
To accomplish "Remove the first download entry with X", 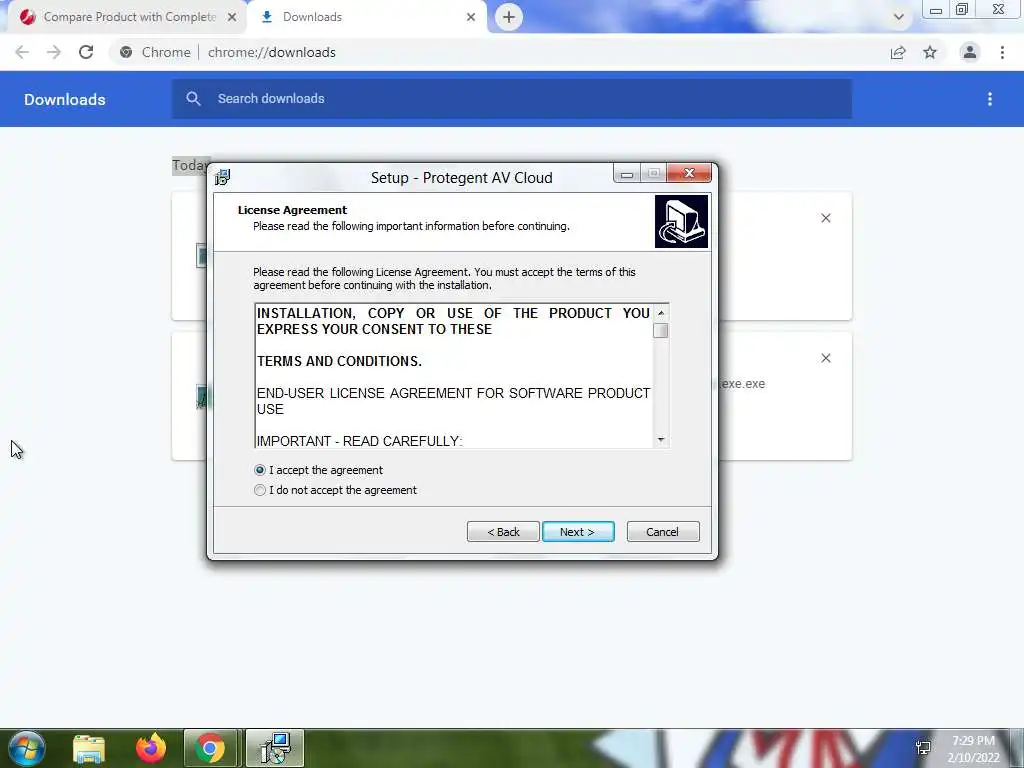I will coord(825,218).
